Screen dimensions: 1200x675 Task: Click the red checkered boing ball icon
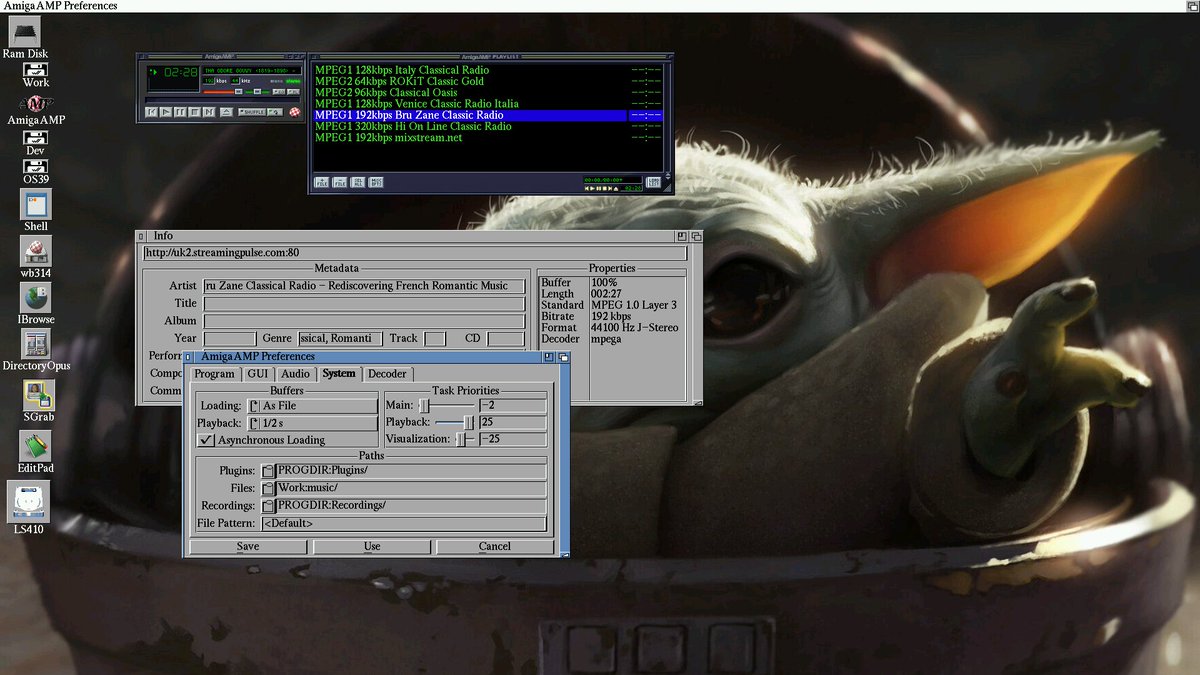(x=295, y=112)
